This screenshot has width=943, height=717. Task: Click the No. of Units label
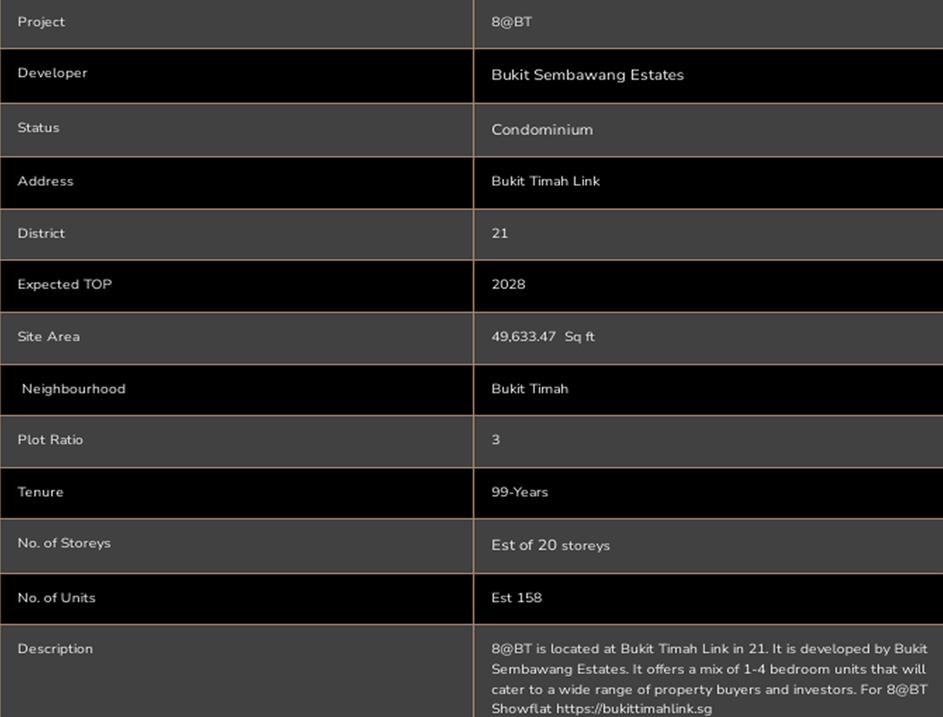click(56, 598)
